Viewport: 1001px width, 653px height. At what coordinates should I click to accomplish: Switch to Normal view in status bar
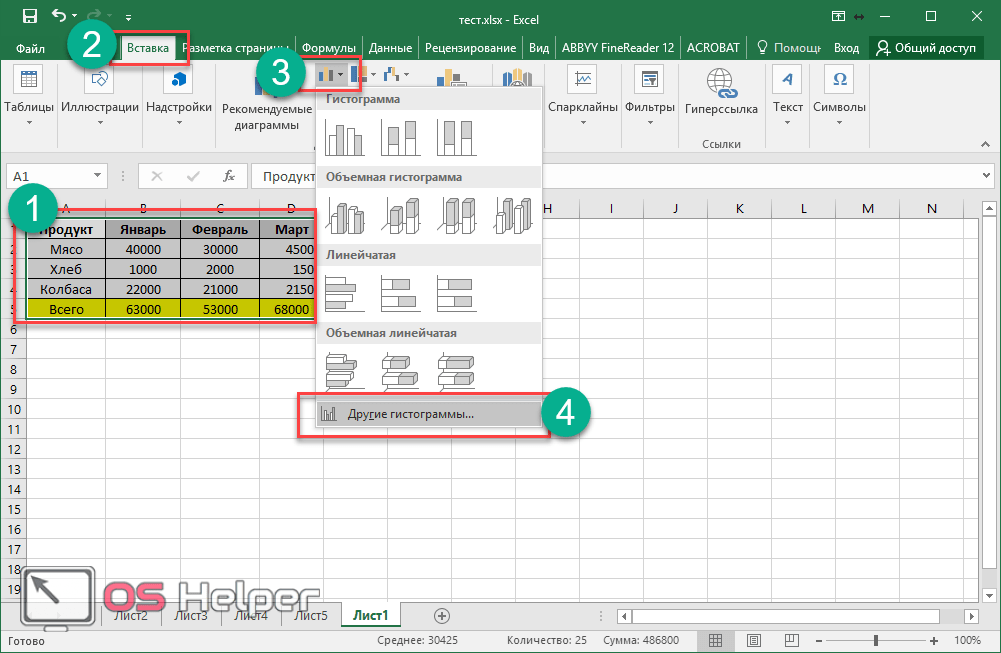coord(715,640)
